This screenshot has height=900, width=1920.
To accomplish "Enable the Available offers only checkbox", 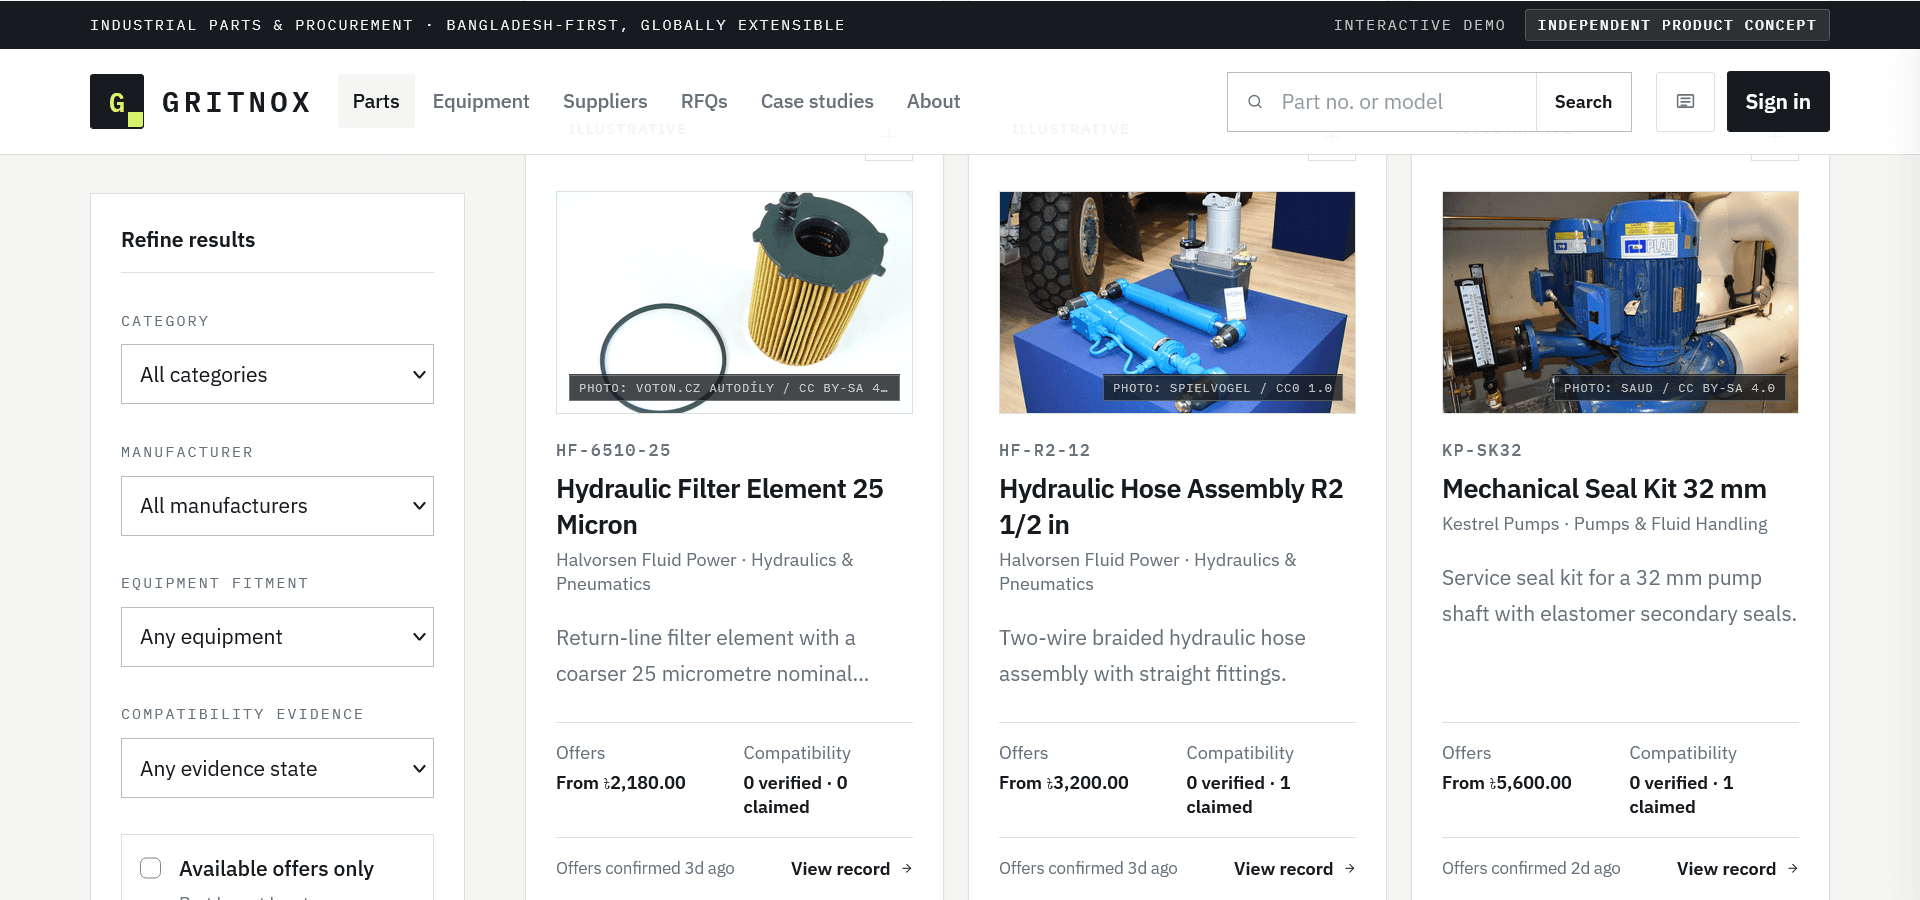I will 151,868.
